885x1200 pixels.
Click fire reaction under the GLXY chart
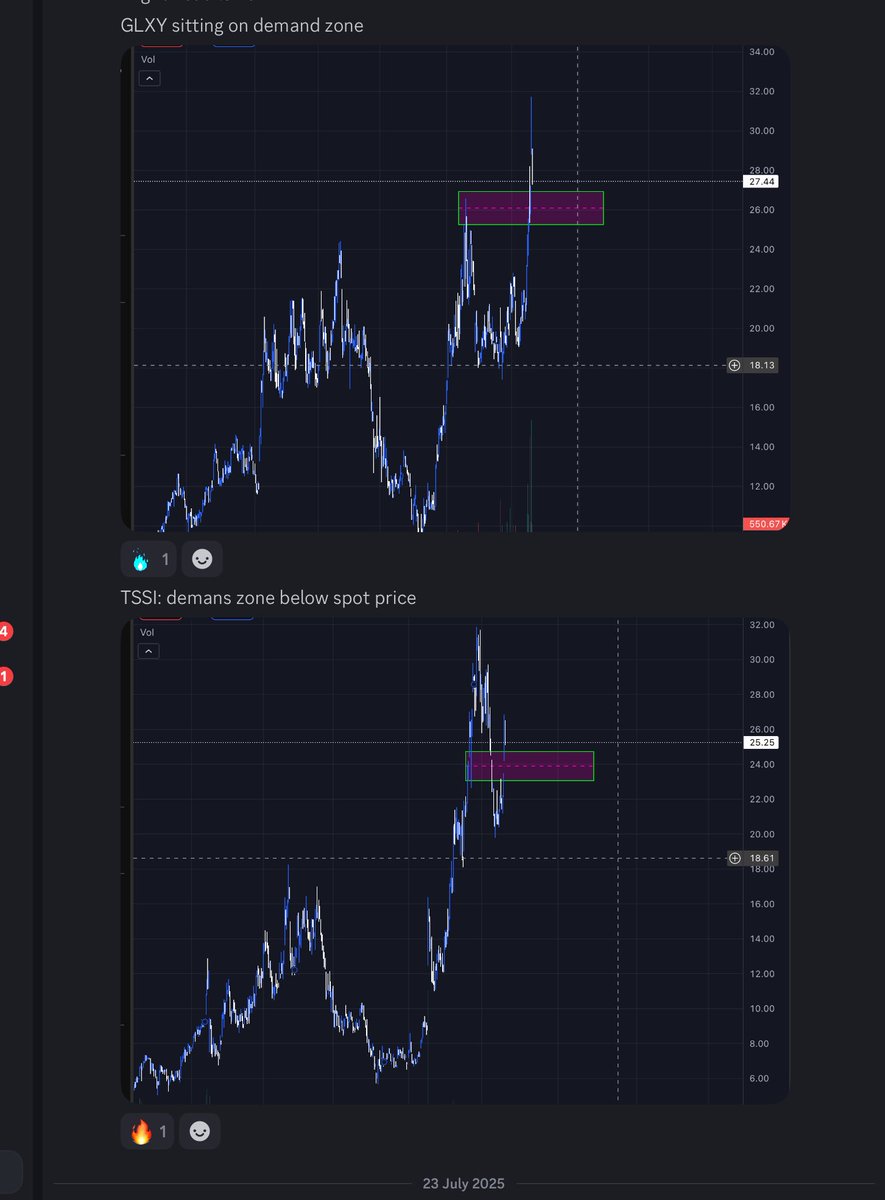point(148,560)
